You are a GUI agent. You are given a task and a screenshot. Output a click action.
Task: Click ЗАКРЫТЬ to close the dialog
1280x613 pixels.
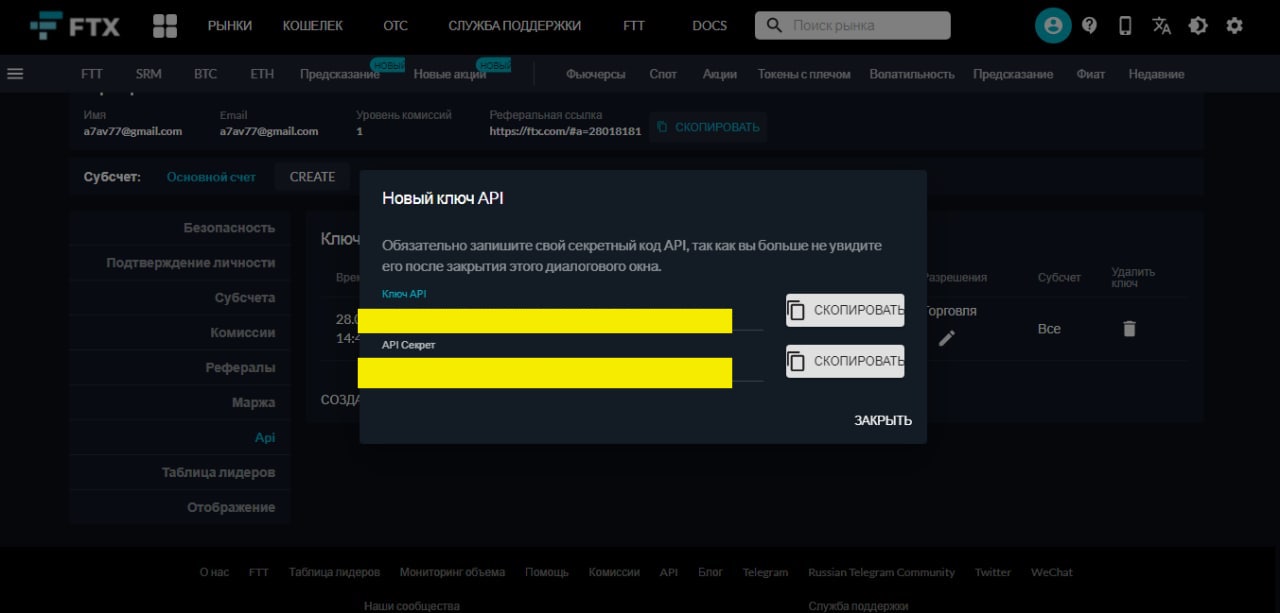point(881,420)
